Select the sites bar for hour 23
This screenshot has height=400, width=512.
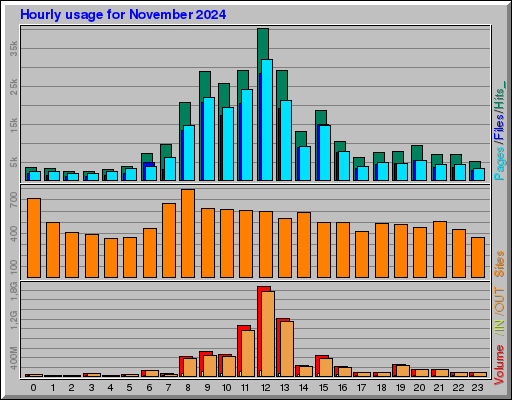(478, 257)
